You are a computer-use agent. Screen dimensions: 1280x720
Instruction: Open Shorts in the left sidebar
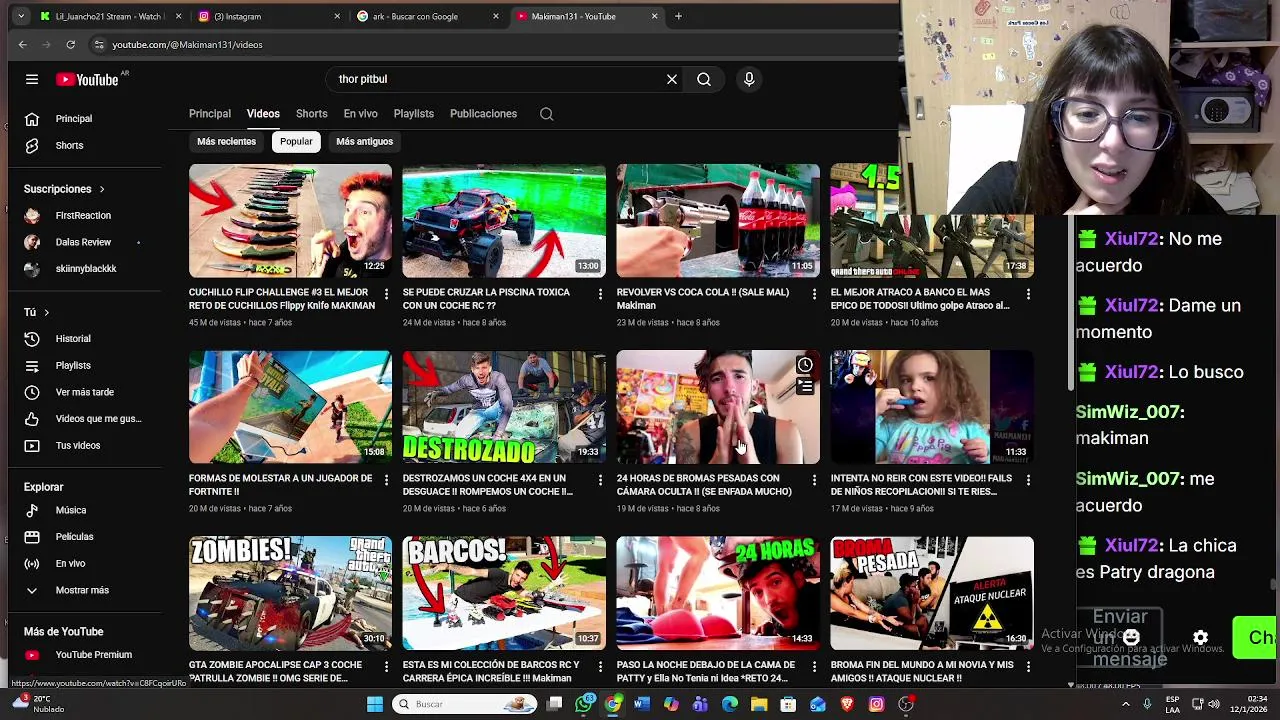tap(84, 145)
